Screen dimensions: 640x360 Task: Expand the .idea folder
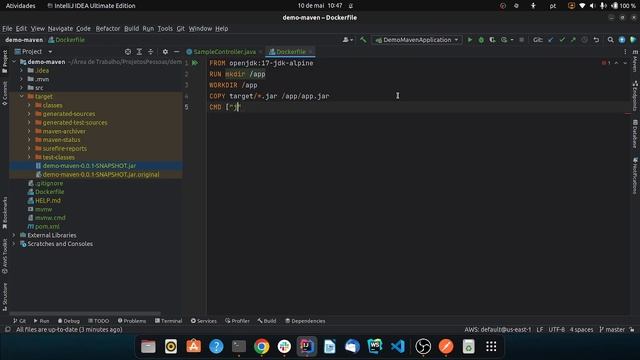click(x=22, y=71)
